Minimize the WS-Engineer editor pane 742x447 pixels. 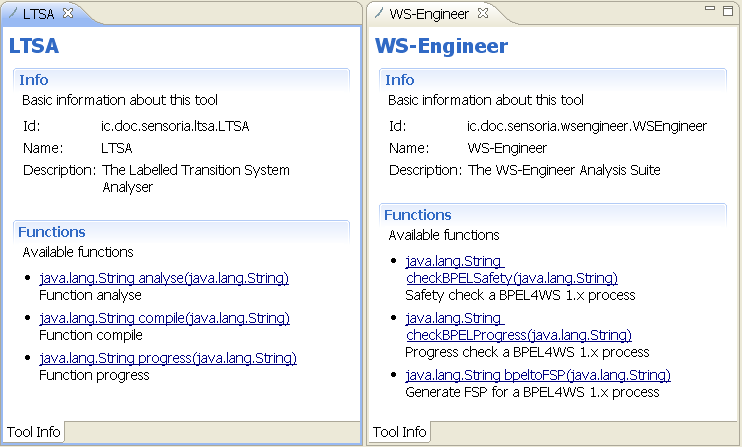point(710,8)
